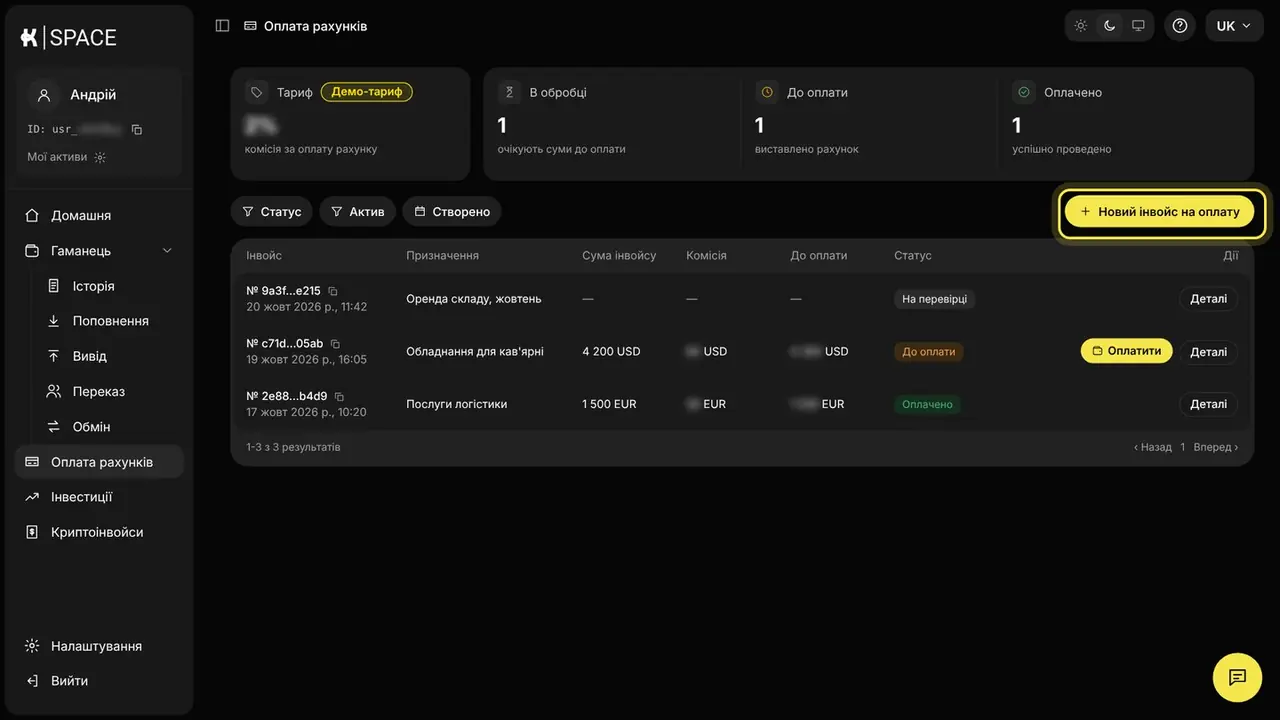Copy the user ID next to usr_
Screen dimensions: 1280x720
pos(137,130)
